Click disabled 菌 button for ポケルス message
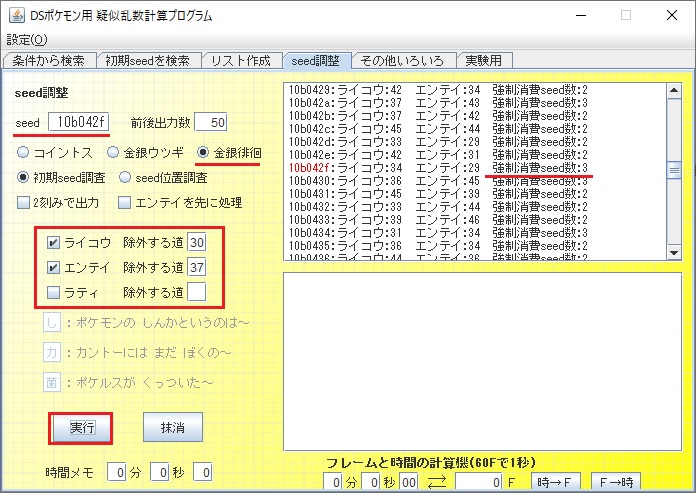696x493 pixels. [51, 383]
